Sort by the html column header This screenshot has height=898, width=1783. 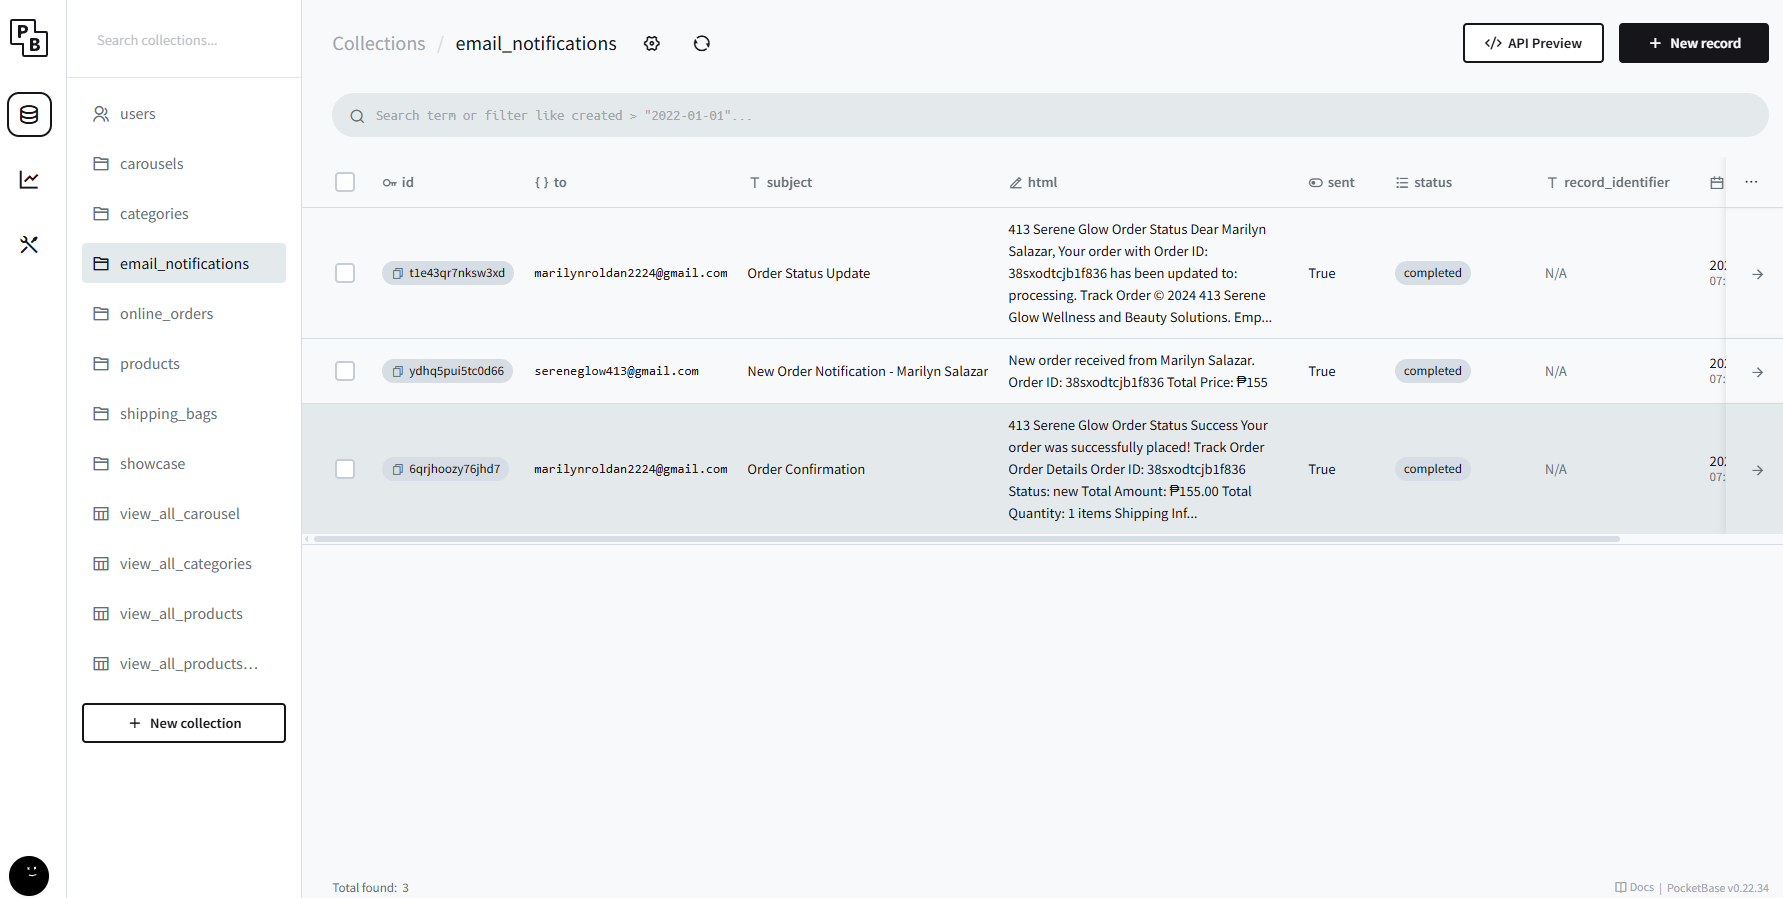(x=1033, y=183)
